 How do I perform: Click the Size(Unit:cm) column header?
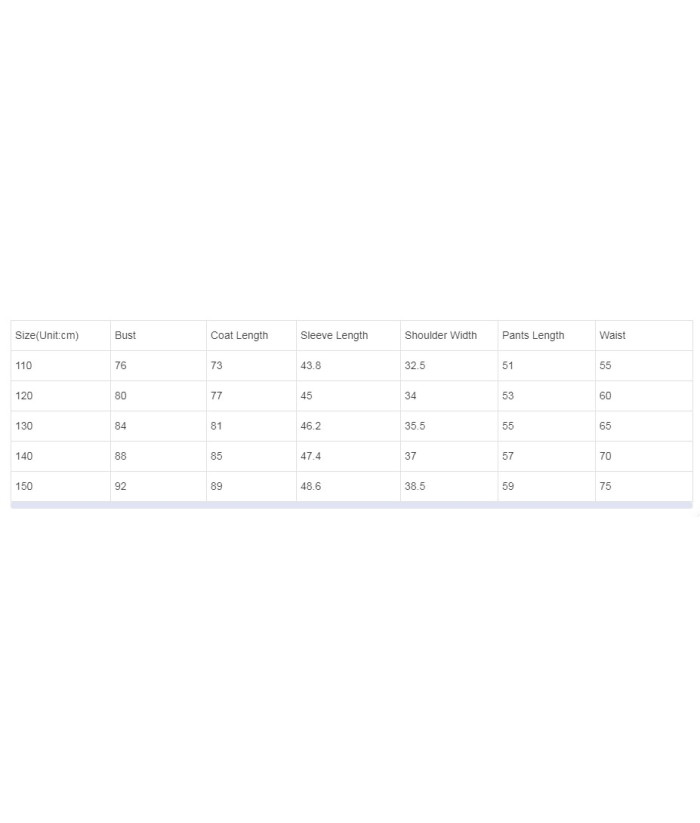pyautogui.click(x=60, y=335)
